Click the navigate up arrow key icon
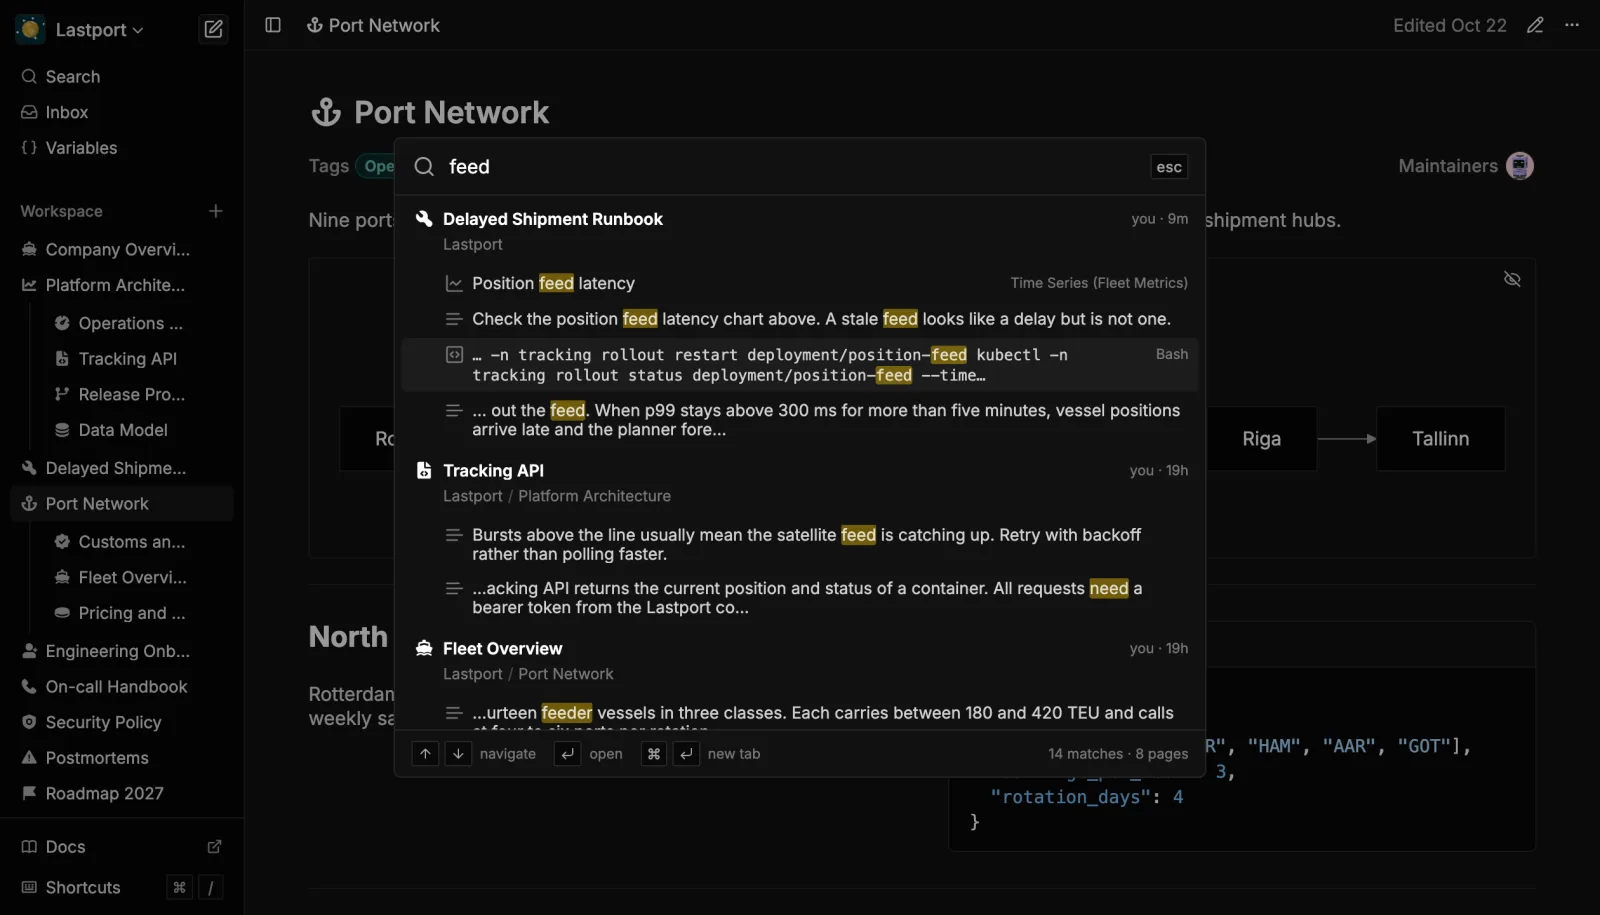Viewport: 1600px width, 915px height. (425, 754)
